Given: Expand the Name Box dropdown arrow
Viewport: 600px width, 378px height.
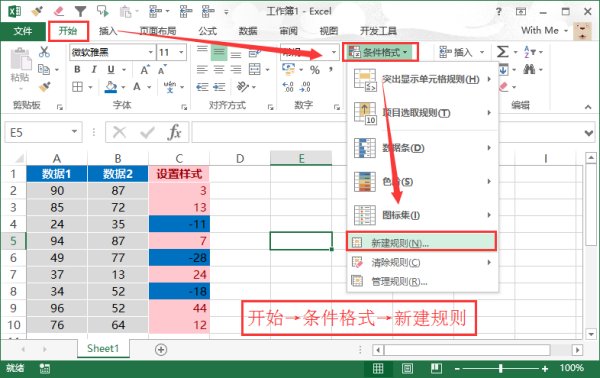Looking at the screenshot, I should [74, 132].
